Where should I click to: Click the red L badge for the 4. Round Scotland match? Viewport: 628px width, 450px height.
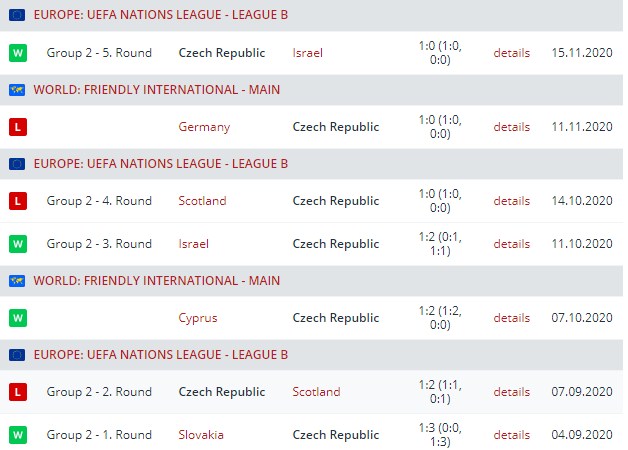click(17, 201)
